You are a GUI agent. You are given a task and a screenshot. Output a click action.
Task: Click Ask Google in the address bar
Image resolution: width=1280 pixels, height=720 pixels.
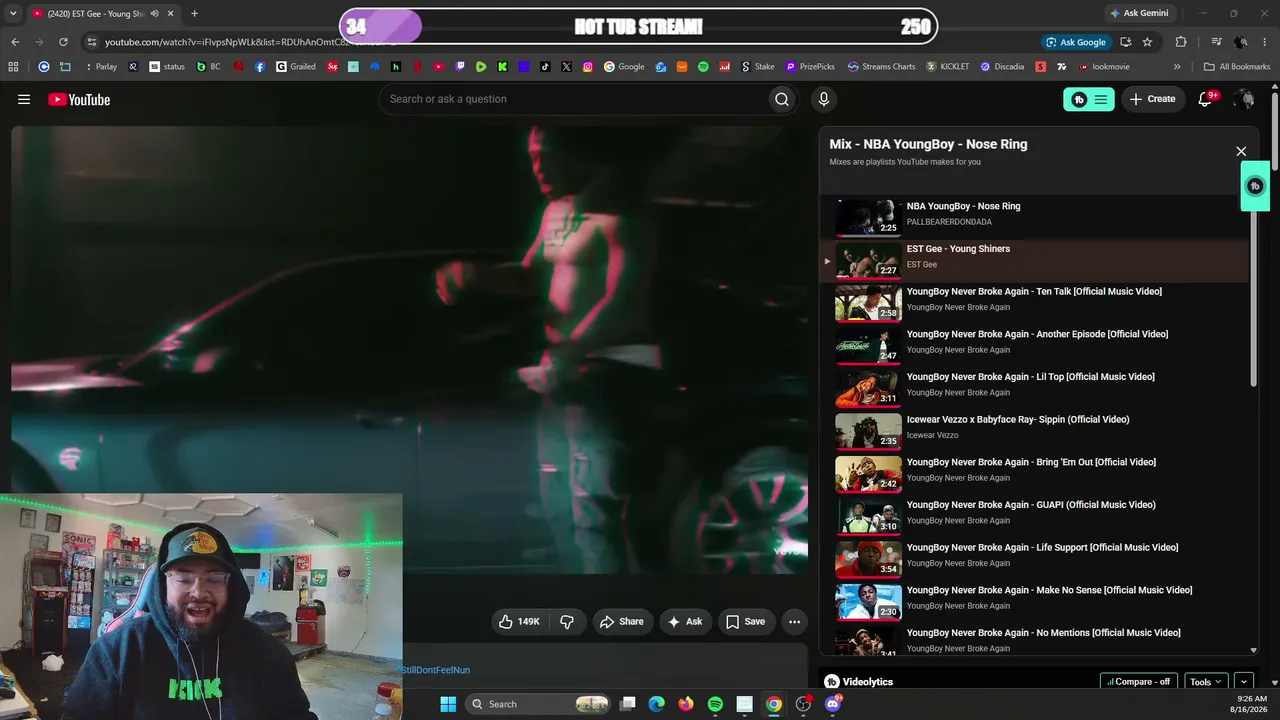pos(1075,42)
